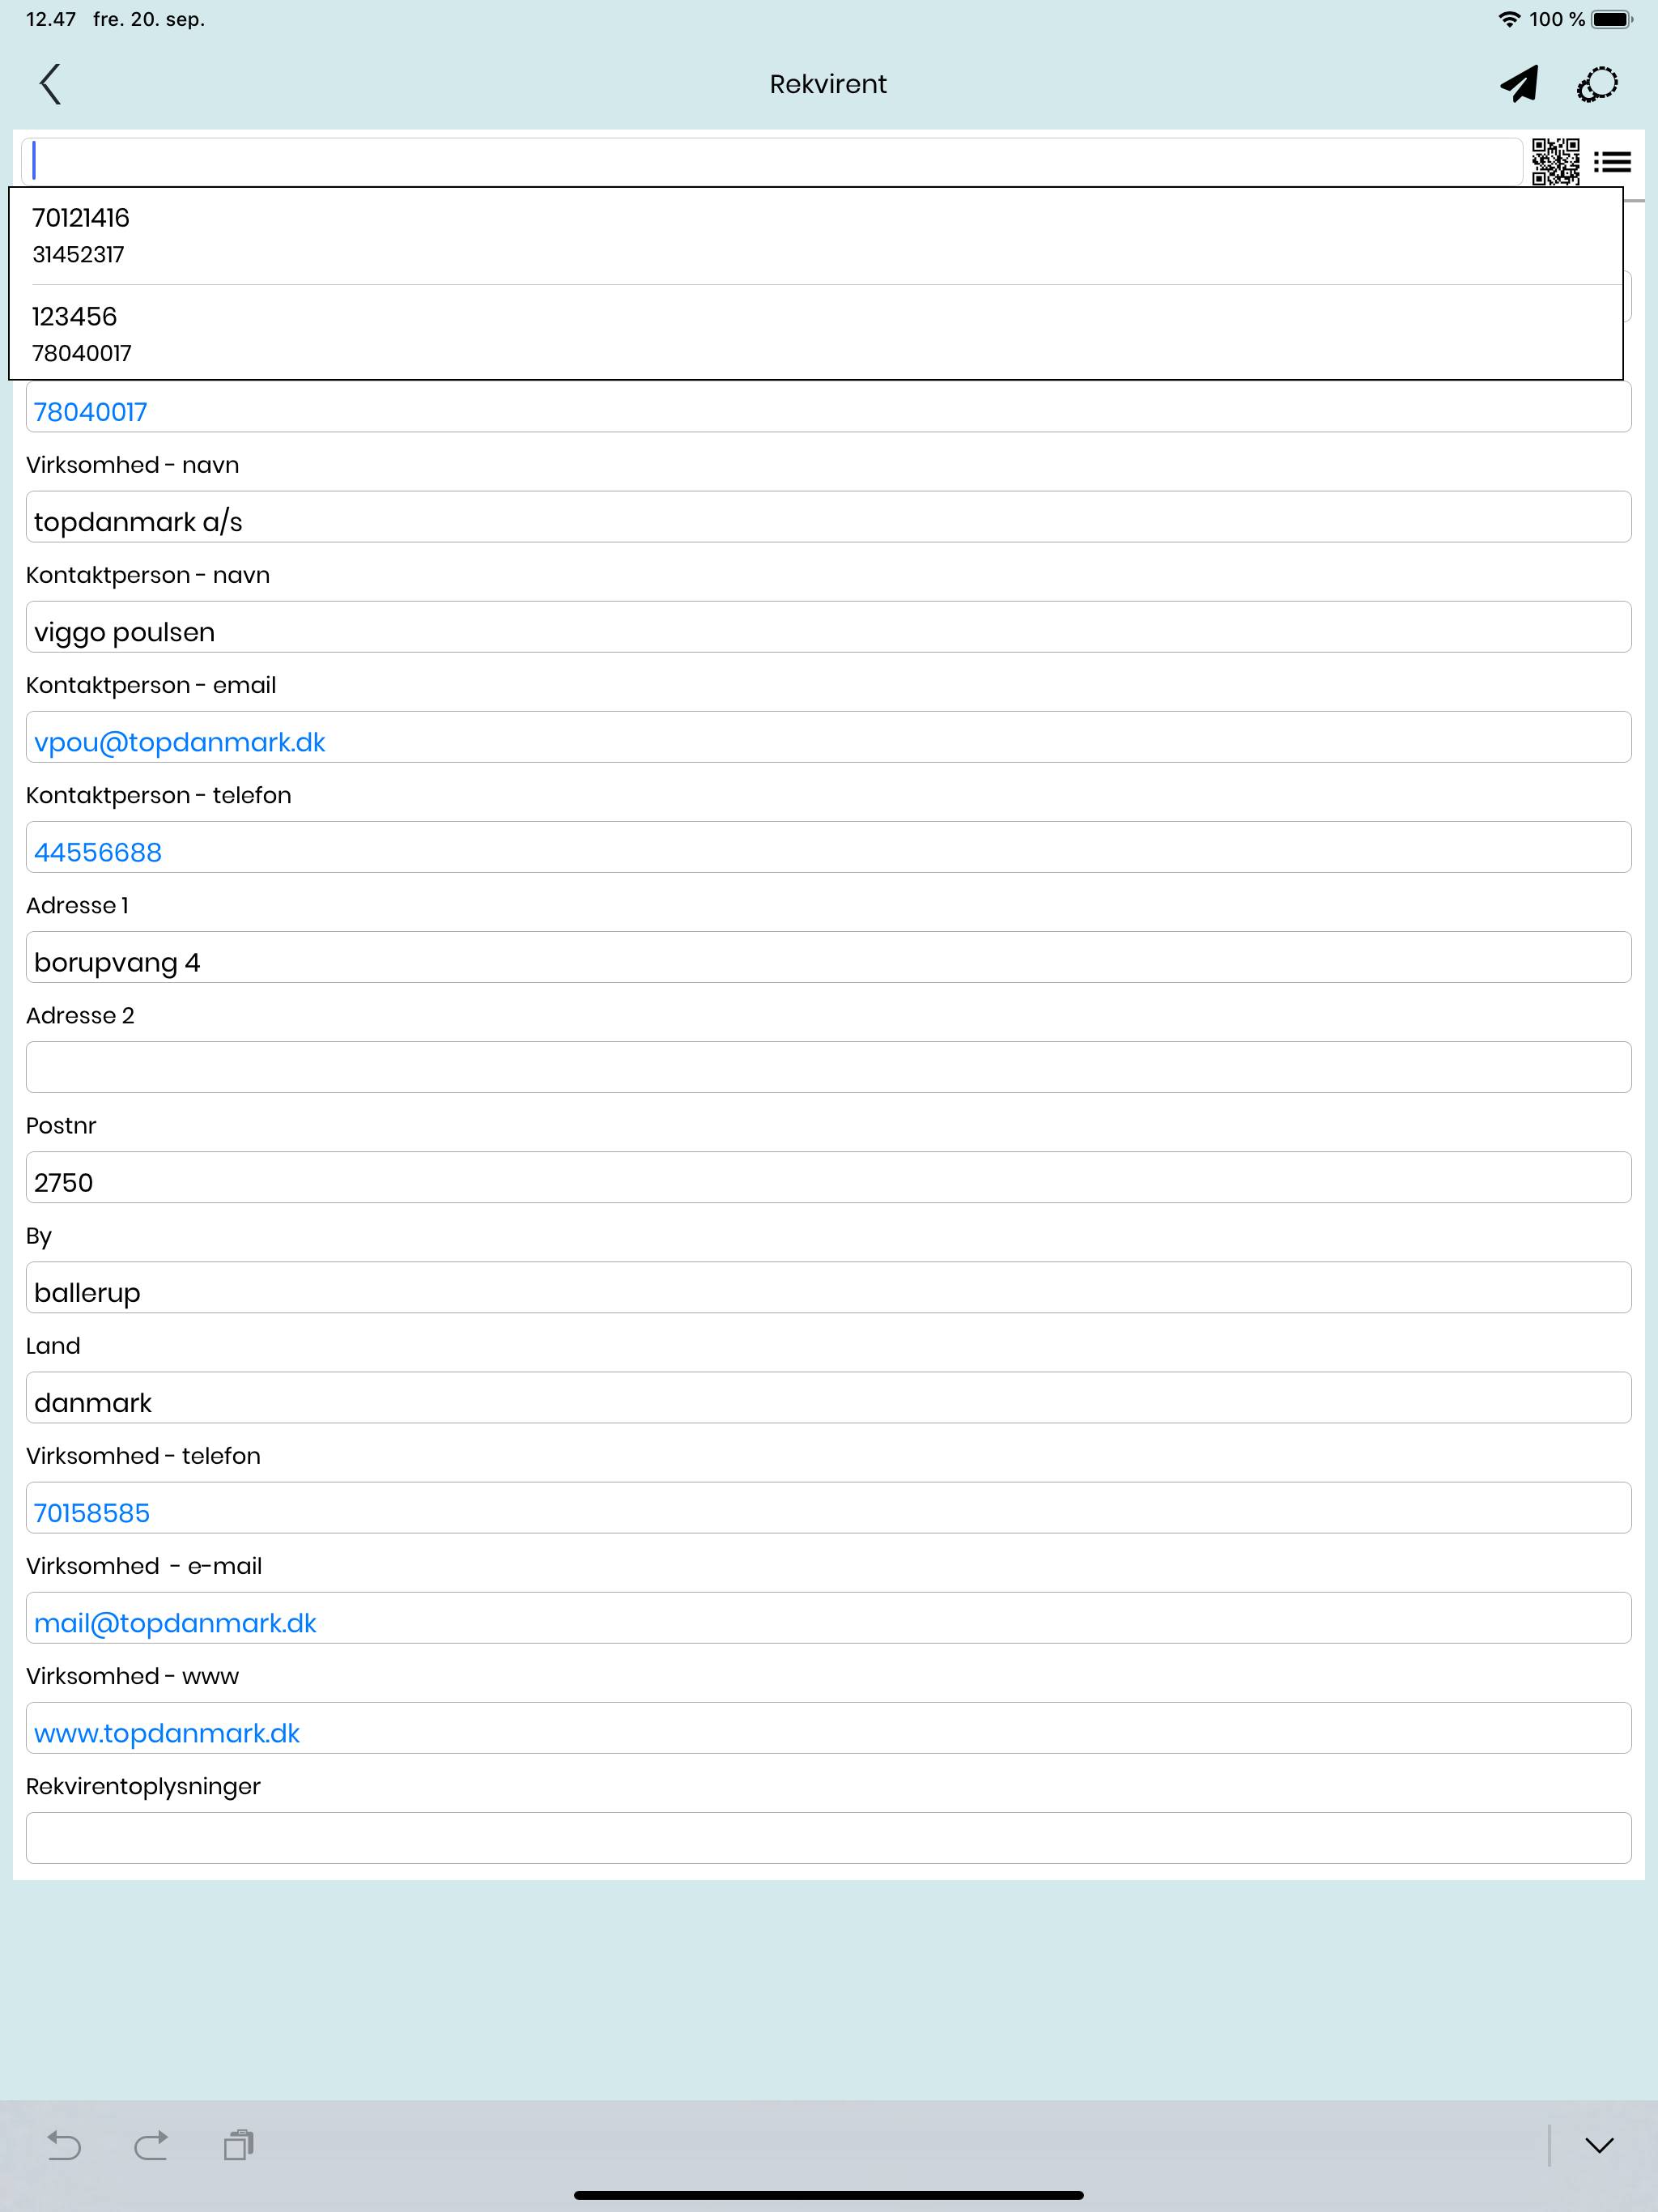Edit the By field with ballerup
This screenshot has height=2212, width=1658.
(828, 1287)
